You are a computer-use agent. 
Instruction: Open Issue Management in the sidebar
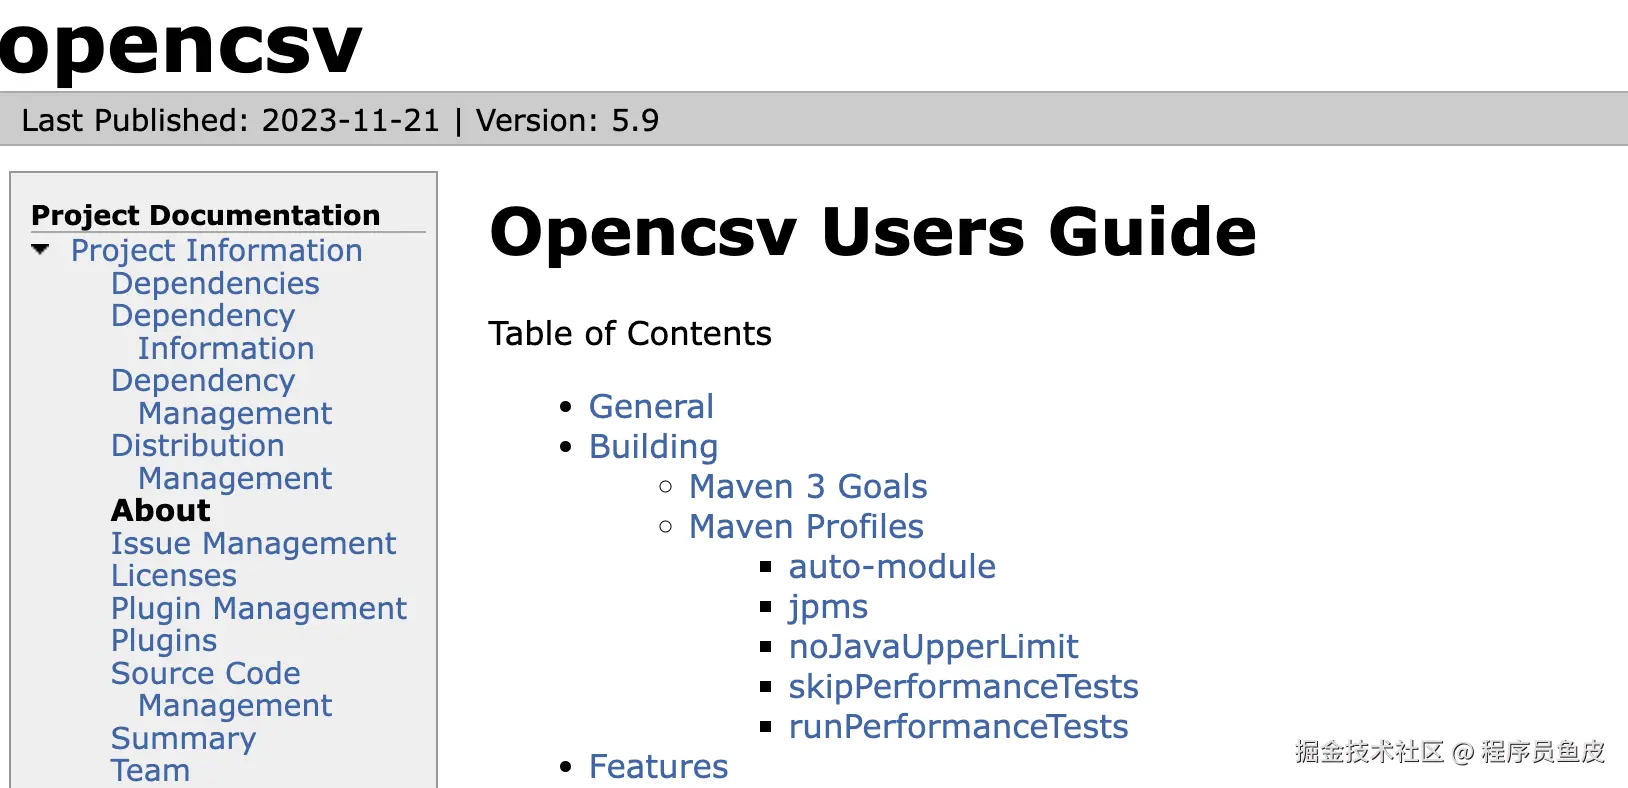[x=254, y=543]
